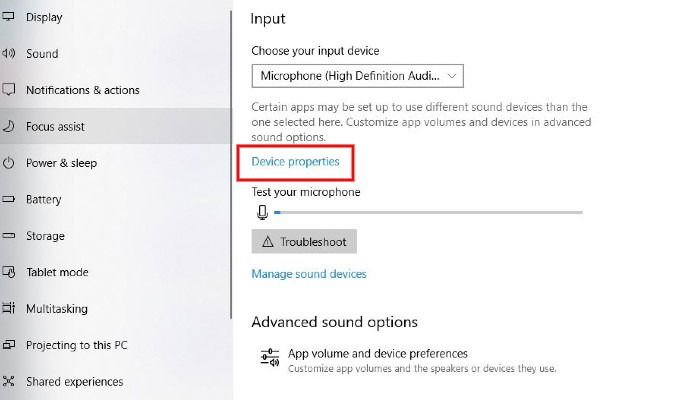Click Manage sound devices link
The width and height of the screenshot is (700, 400).
(x=309, y=274)
